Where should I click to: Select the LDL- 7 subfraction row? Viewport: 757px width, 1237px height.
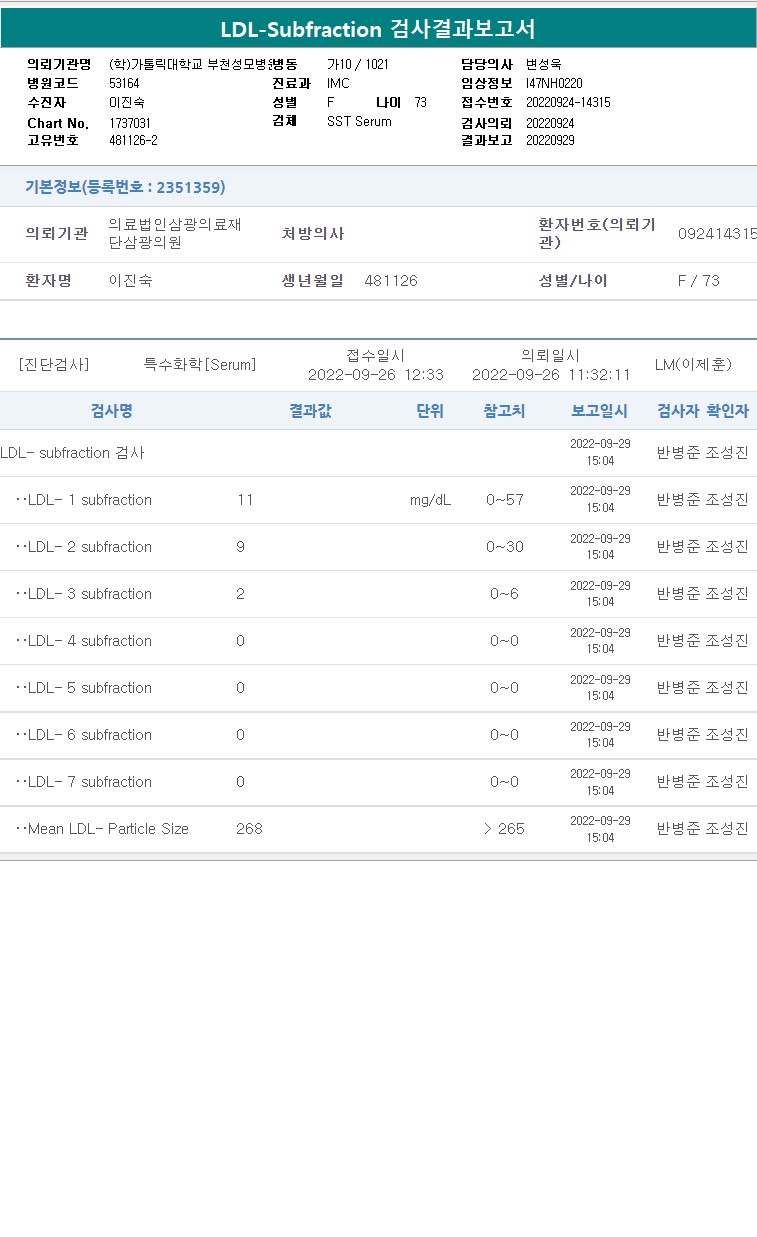point(378,782)
